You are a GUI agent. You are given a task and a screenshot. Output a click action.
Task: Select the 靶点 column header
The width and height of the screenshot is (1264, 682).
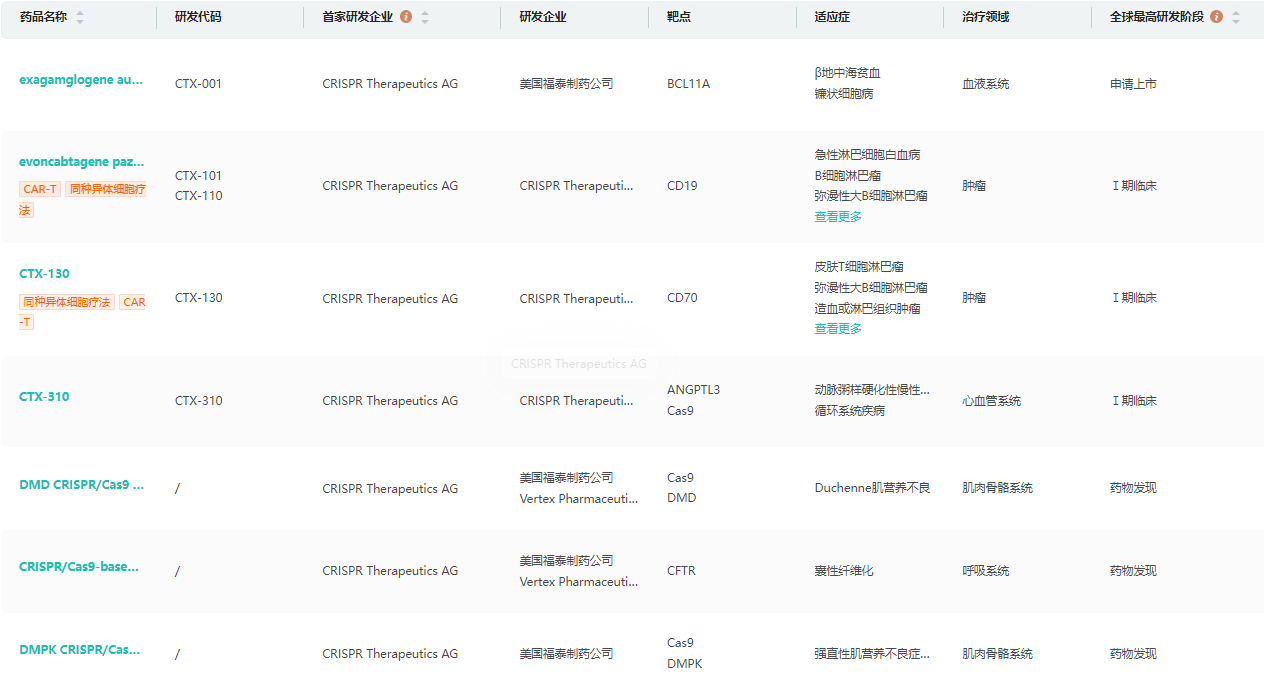coord(679,17)
